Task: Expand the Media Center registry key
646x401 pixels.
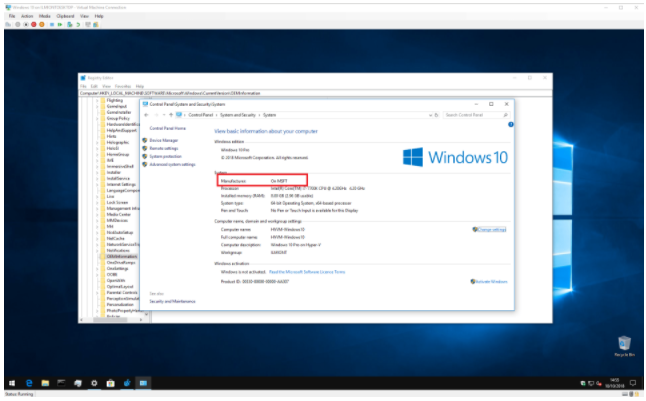Action: coord(97,214)
